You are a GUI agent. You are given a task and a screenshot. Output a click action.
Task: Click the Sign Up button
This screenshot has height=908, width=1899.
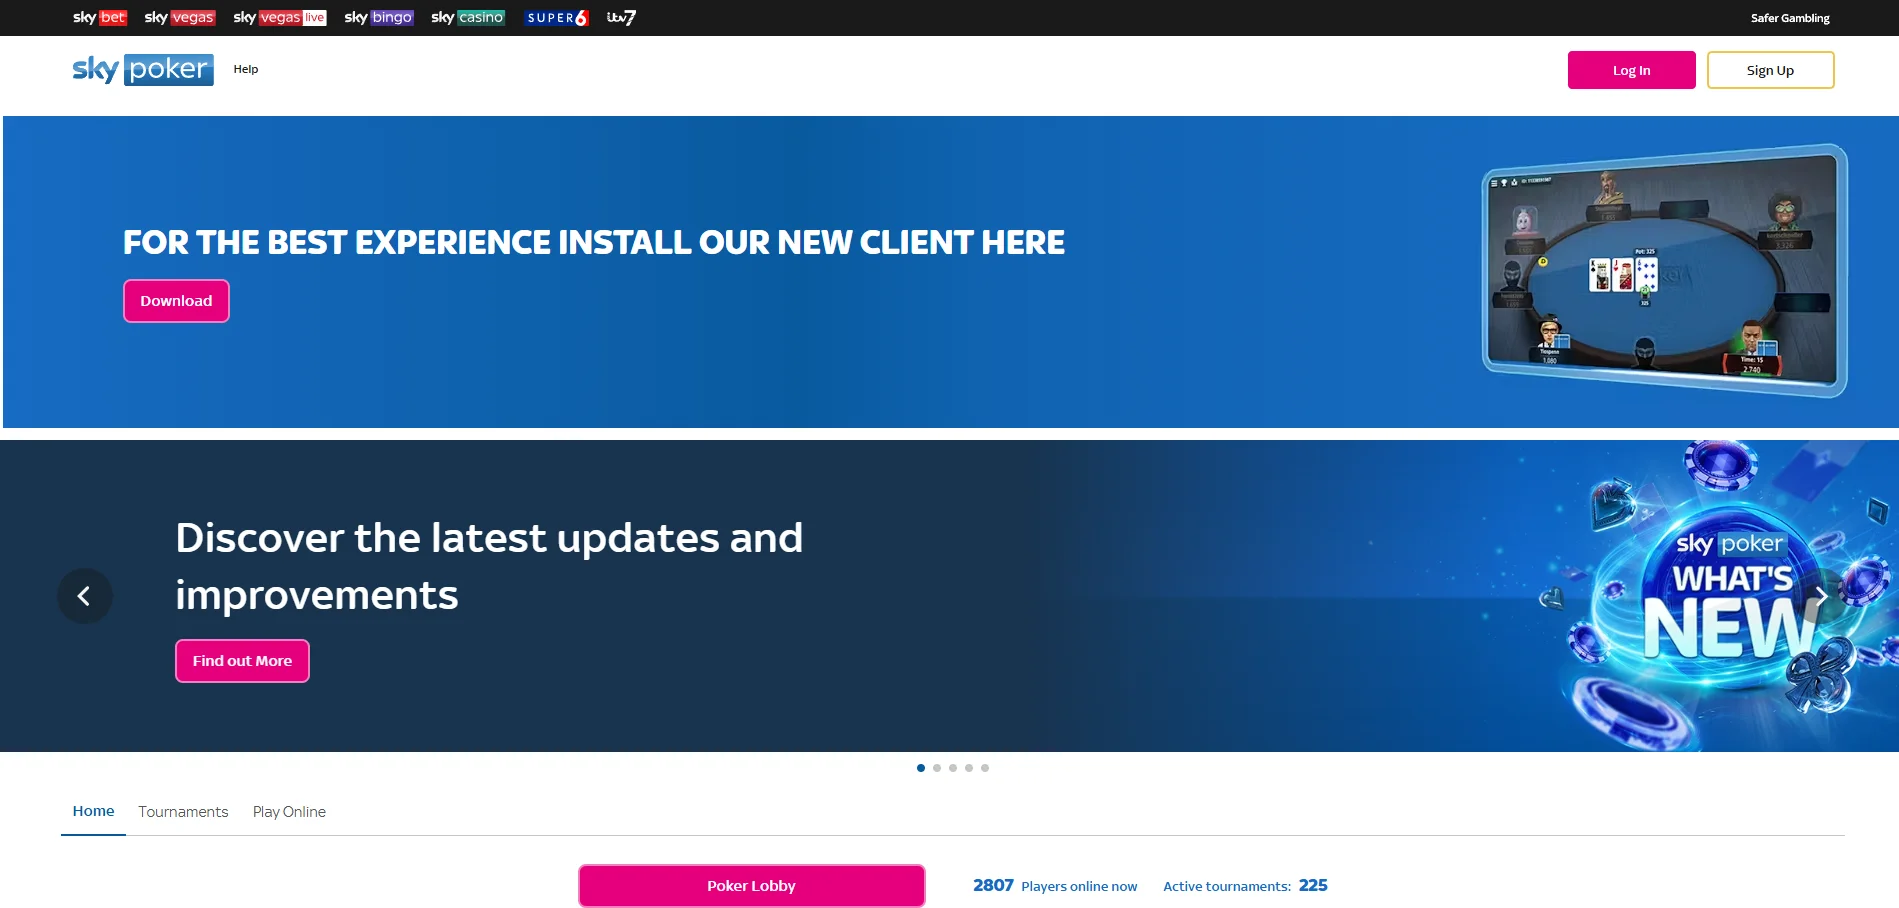tap(1771, 70)
